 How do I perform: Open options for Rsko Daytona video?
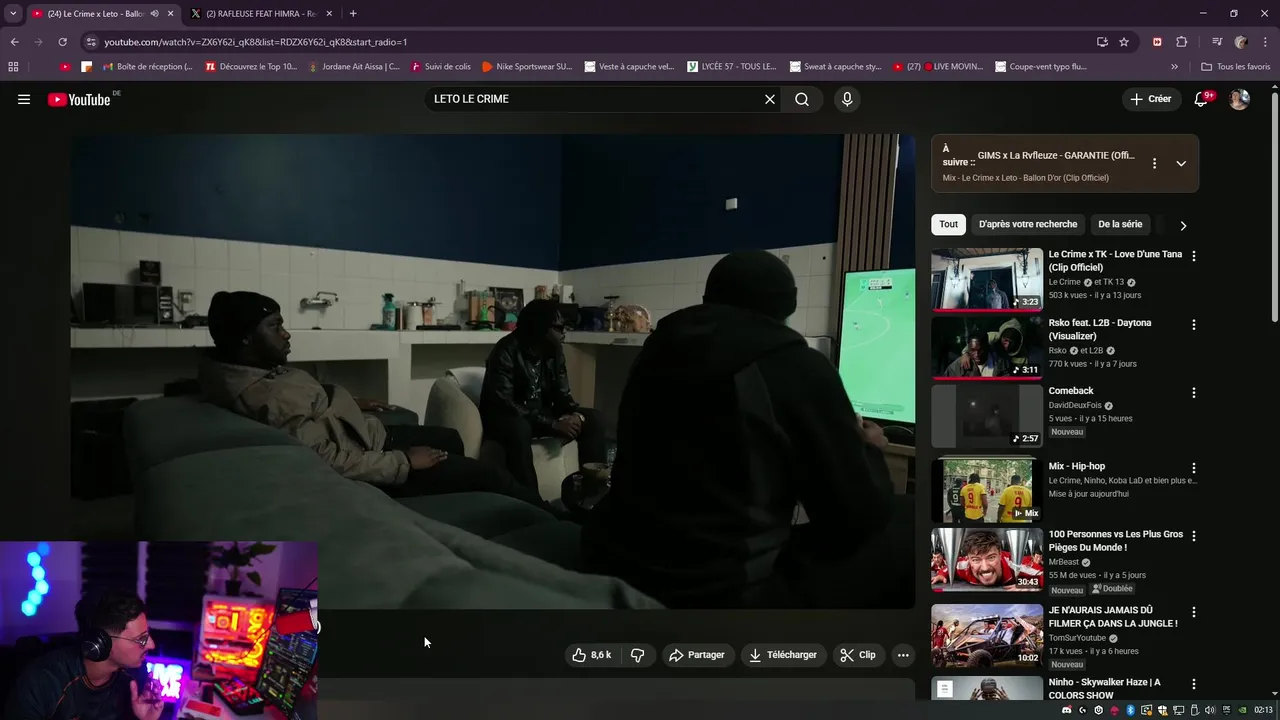click(1193, 325)
